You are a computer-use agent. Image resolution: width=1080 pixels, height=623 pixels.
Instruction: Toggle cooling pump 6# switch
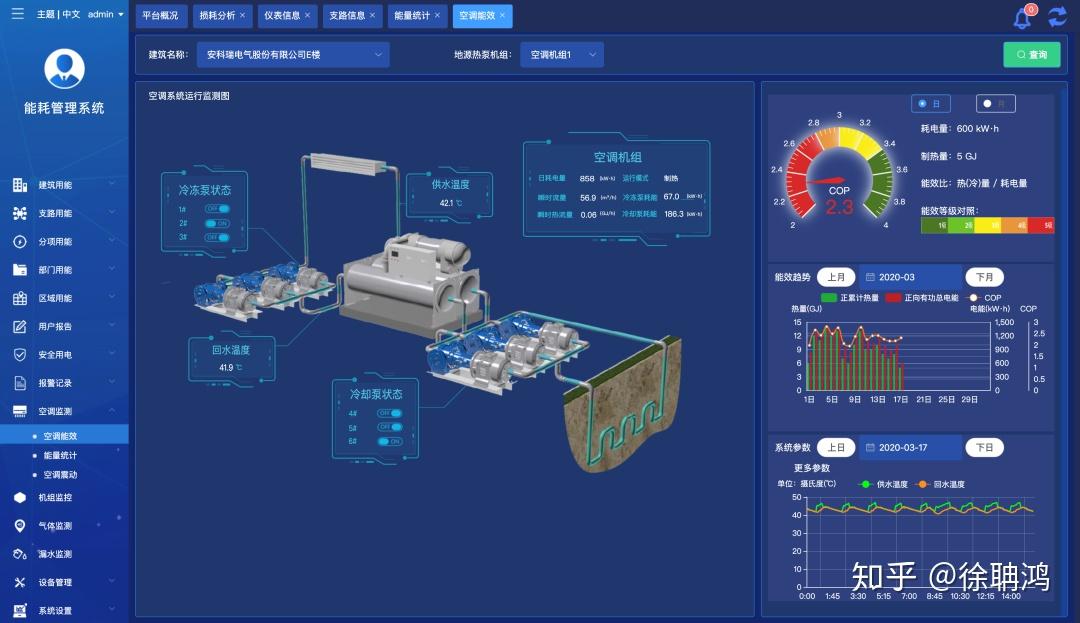(x=389, y=441)
